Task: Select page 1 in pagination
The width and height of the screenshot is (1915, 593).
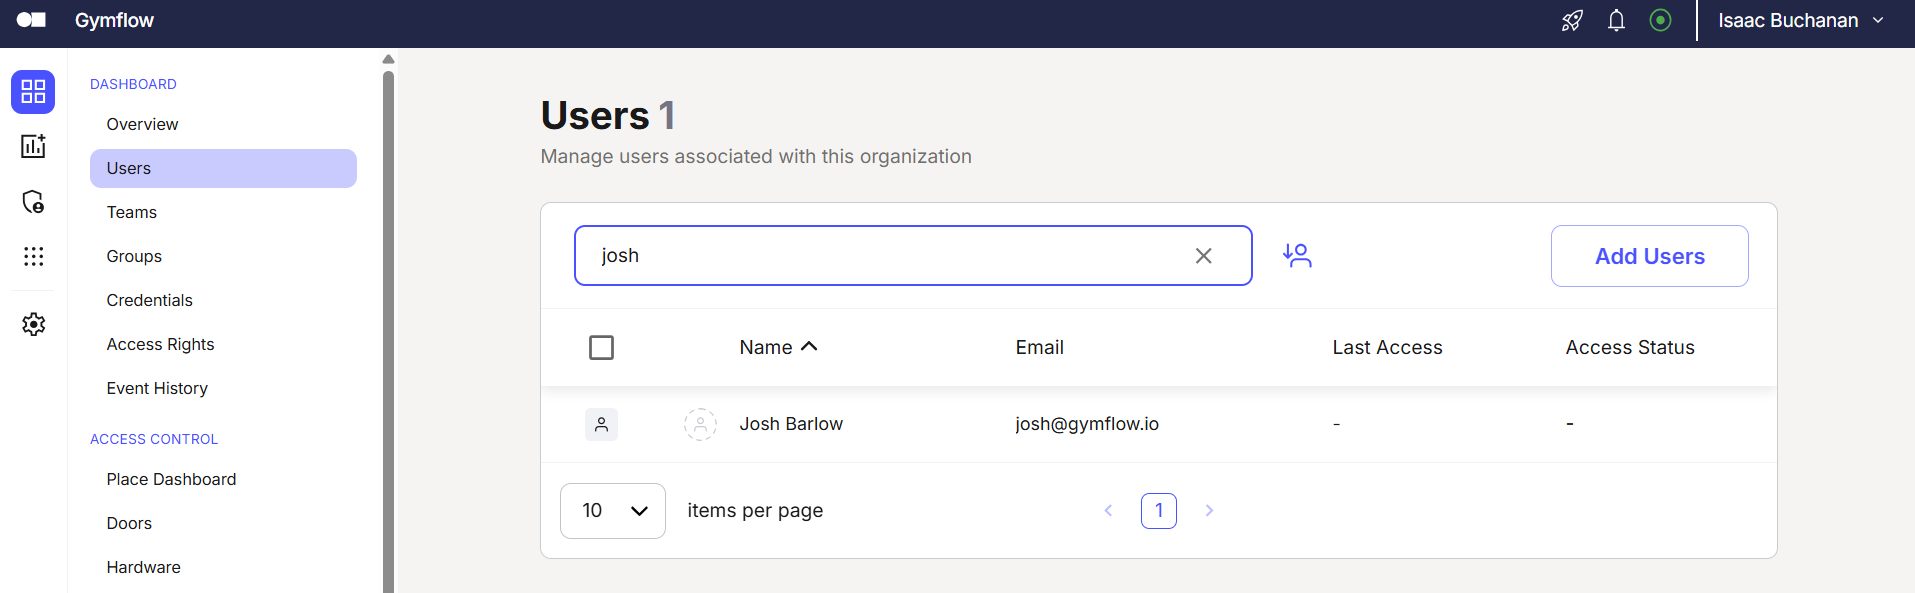Action: [x=1158, y=511]
